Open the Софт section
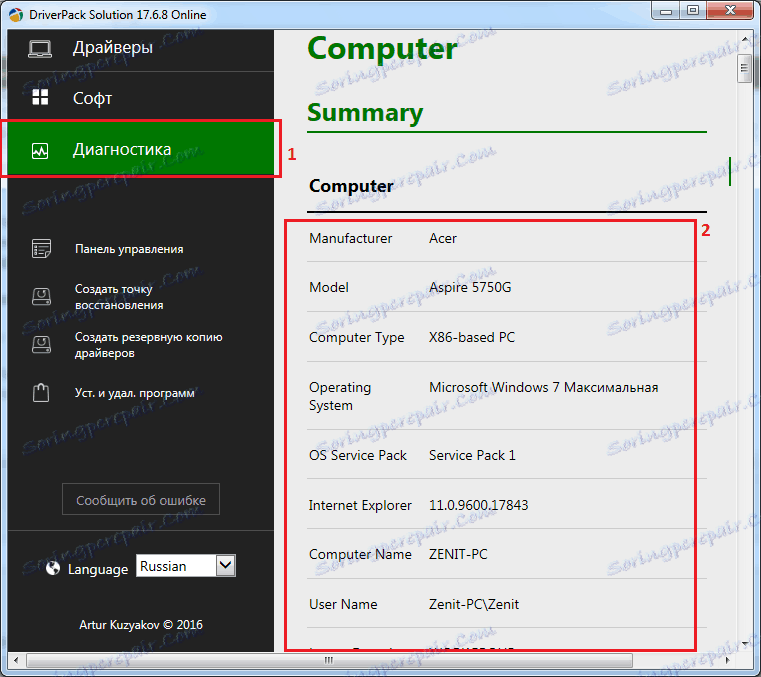The image size is (761, 677). pyautogui.click(x=141, y=98)
